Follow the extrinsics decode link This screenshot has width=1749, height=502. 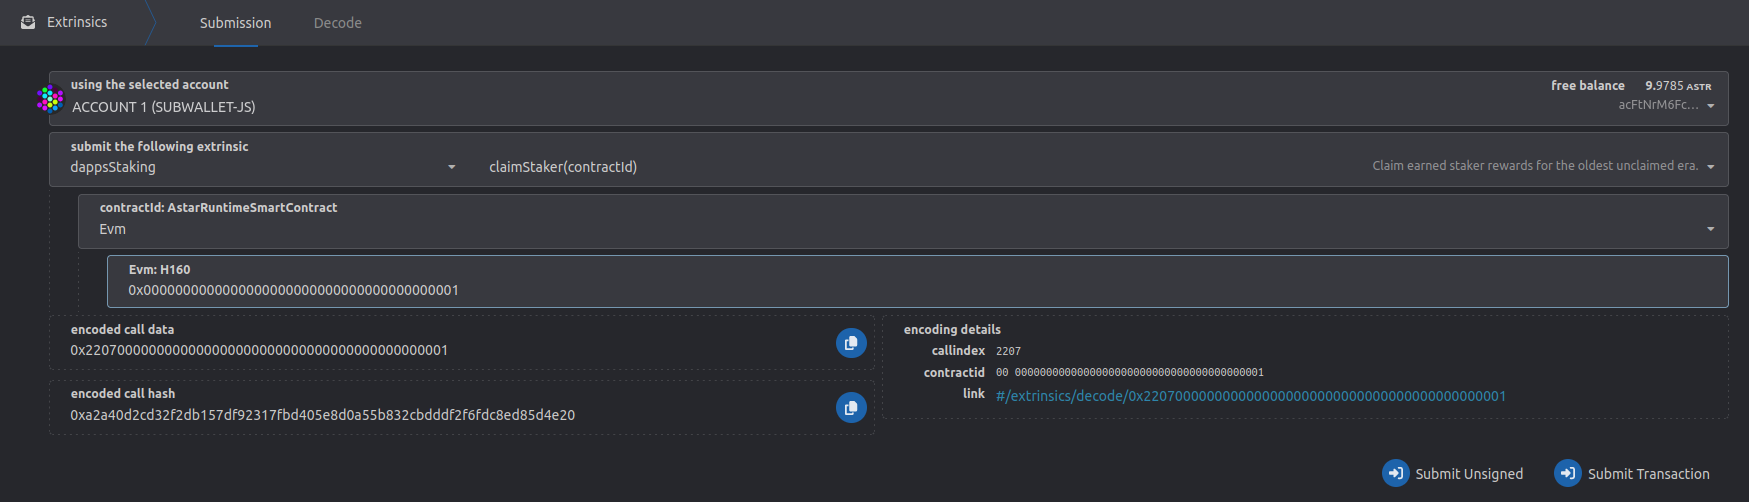click(1250, 396)
